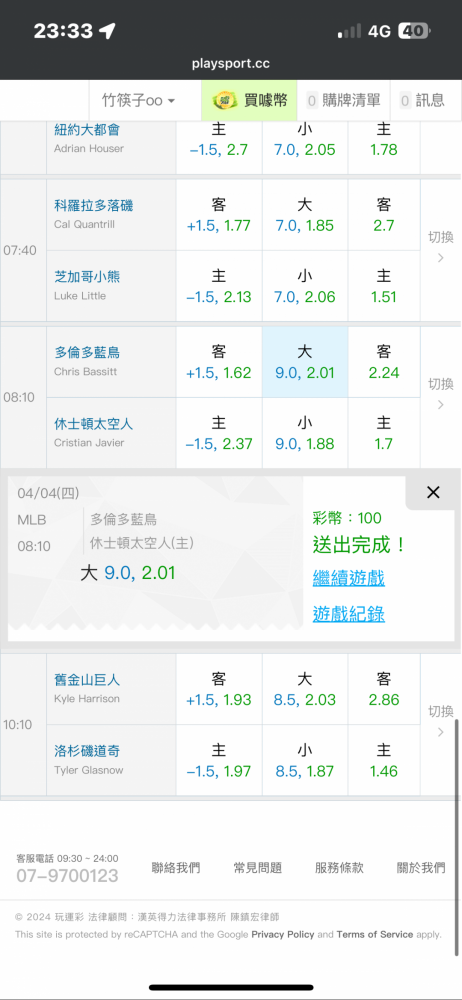Viewport: 462px width, 1000px height.
Task: Open the Google Privacy Policy link
Action: [283, 934]
